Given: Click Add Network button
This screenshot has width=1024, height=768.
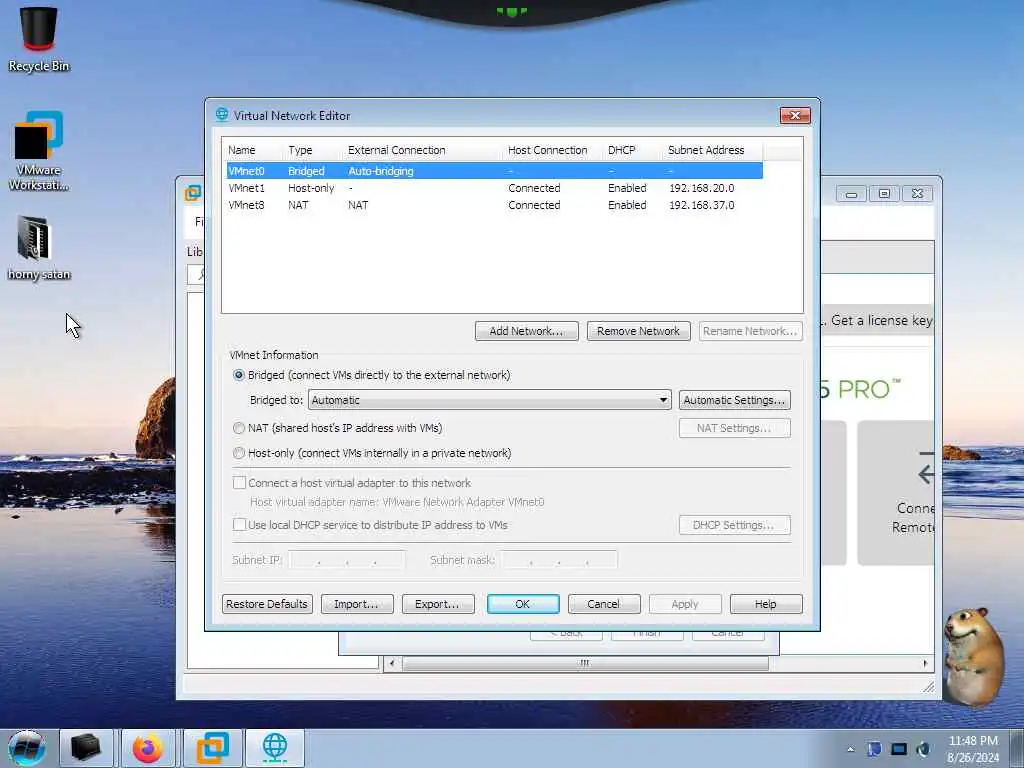Looking at the screenshot, I should 526,331.
